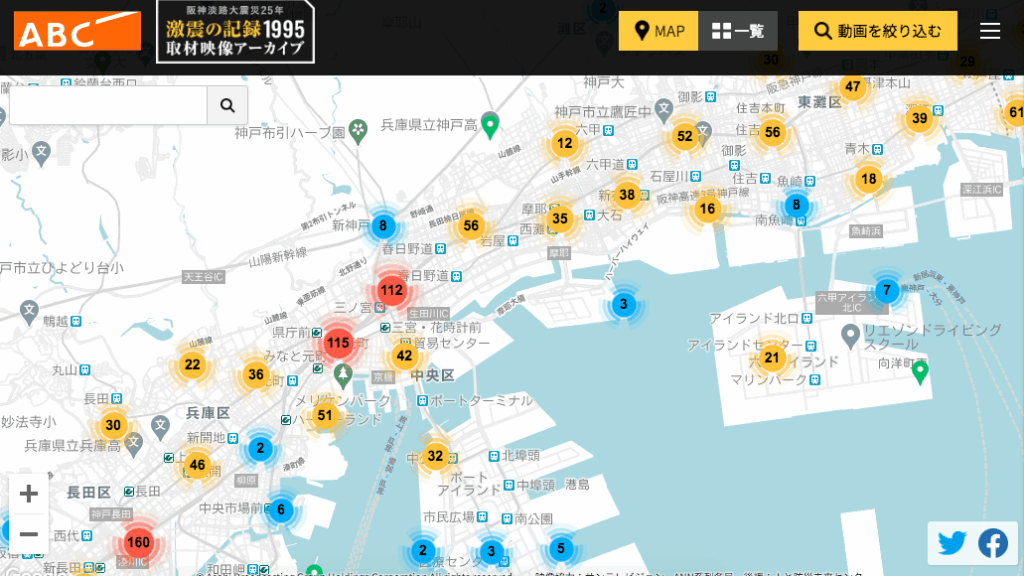The width and height of the screenshot is (1024, 576).
Task: Open the orange cluster marker 52
Action: (684, 136)
